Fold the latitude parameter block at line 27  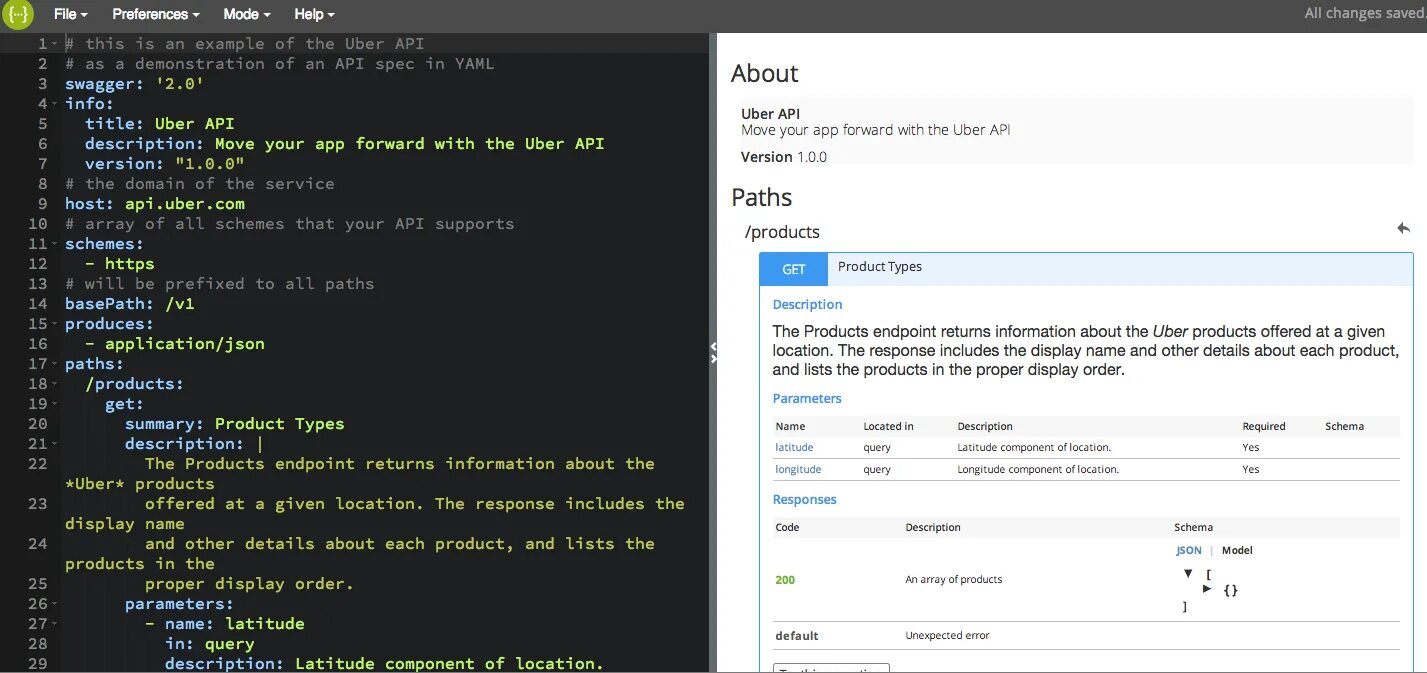[x=56, y=624]
